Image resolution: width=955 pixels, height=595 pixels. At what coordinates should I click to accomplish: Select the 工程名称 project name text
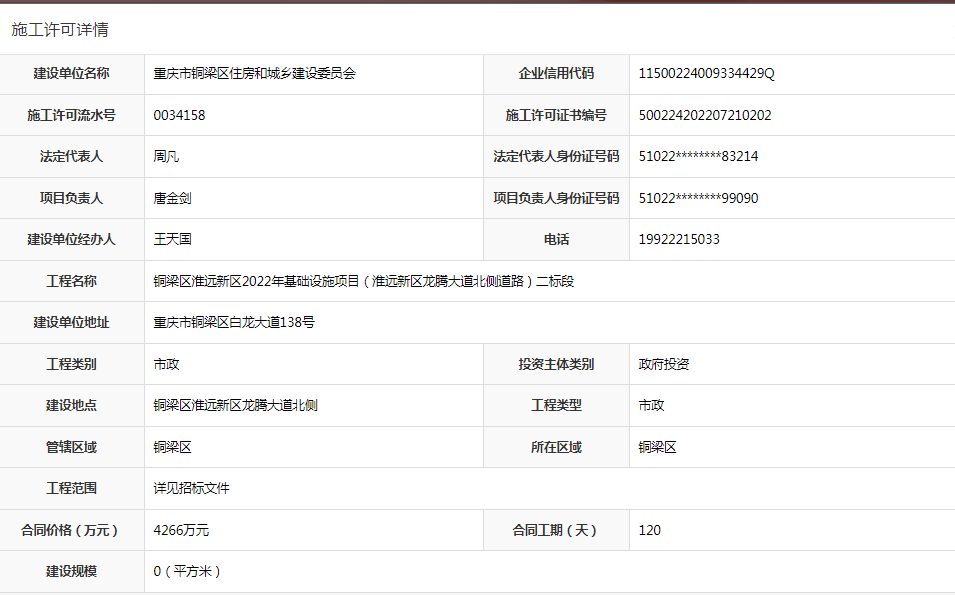point(363,281)
